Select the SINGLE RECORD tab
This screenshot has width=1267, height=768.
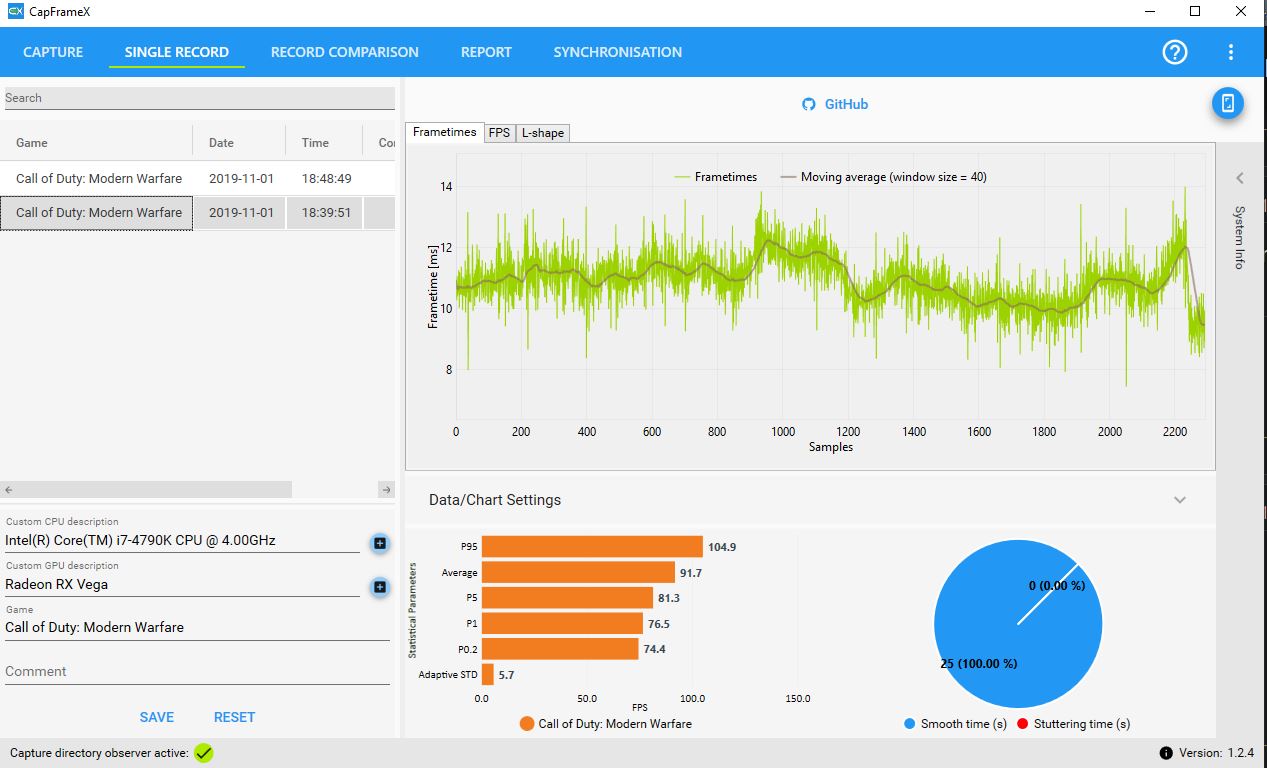(x=177, y=52)
